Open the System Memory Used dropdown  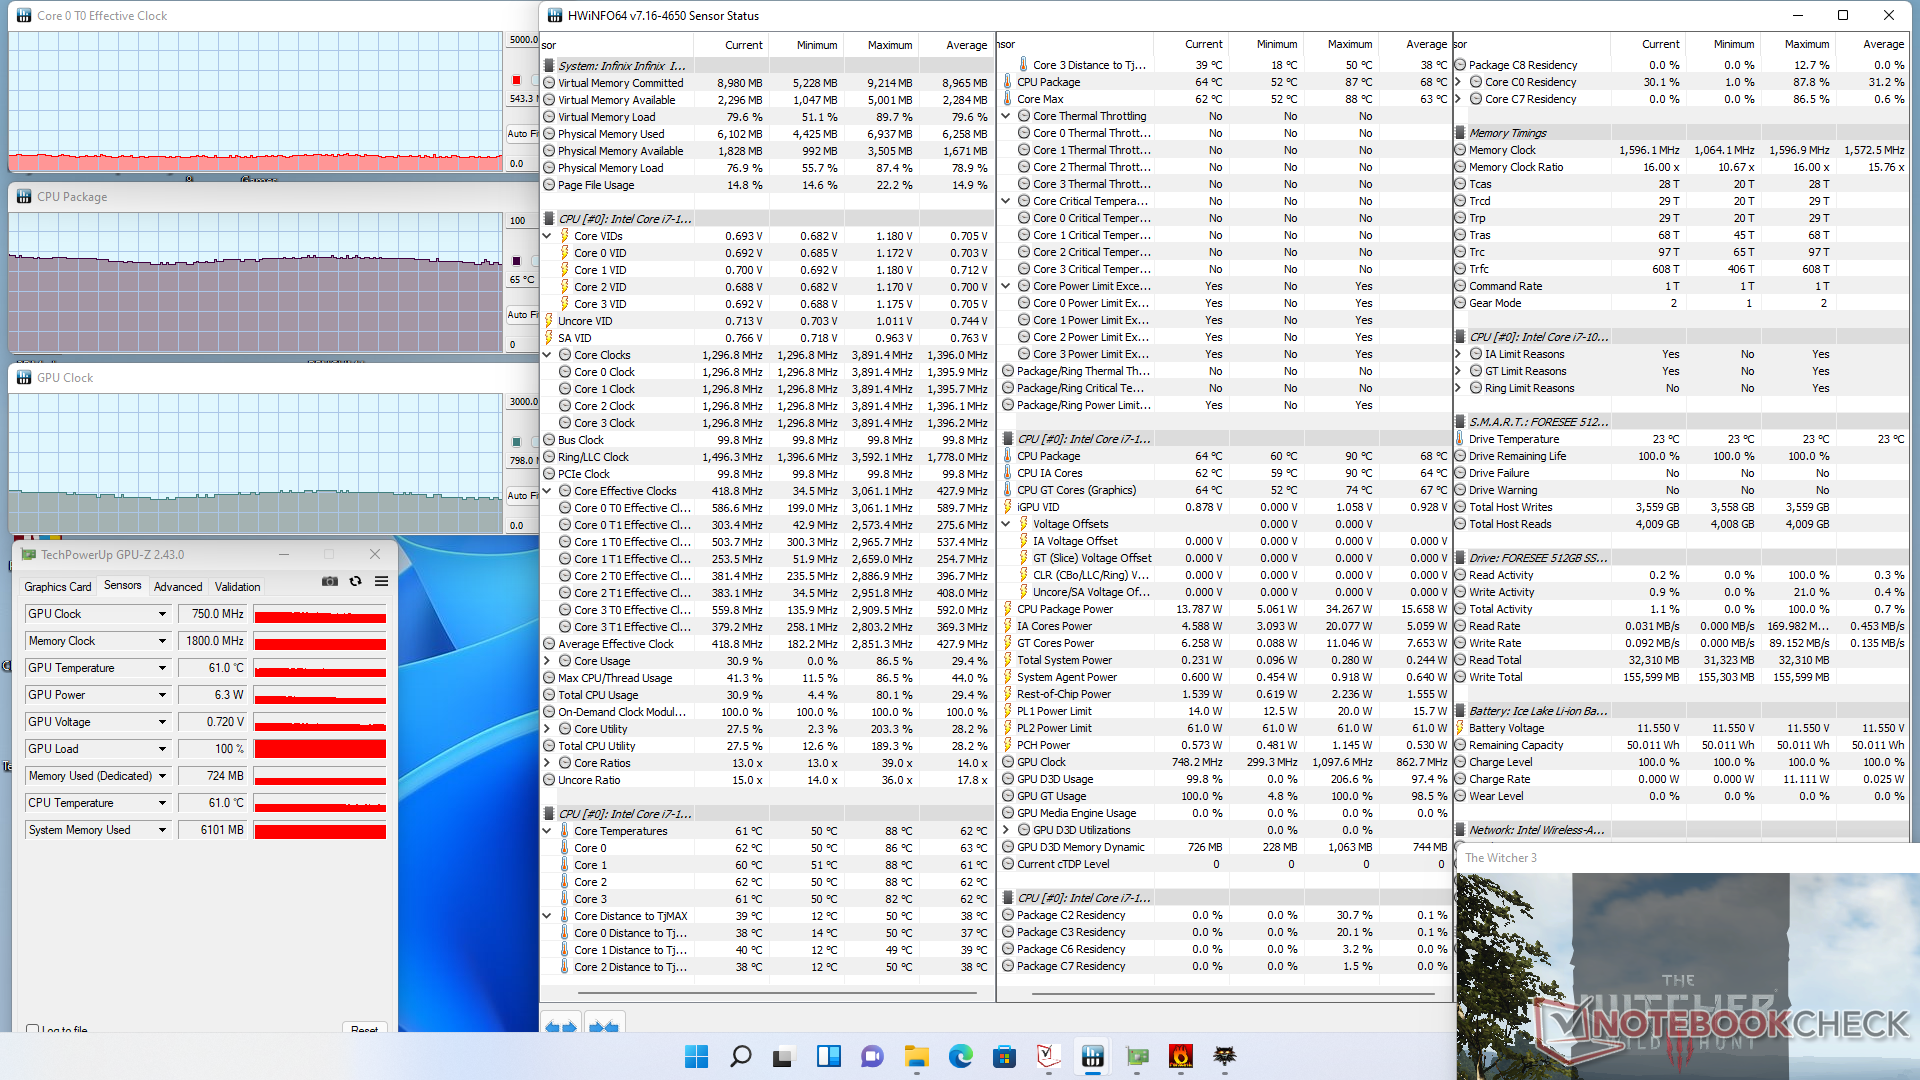click(162, 830)
